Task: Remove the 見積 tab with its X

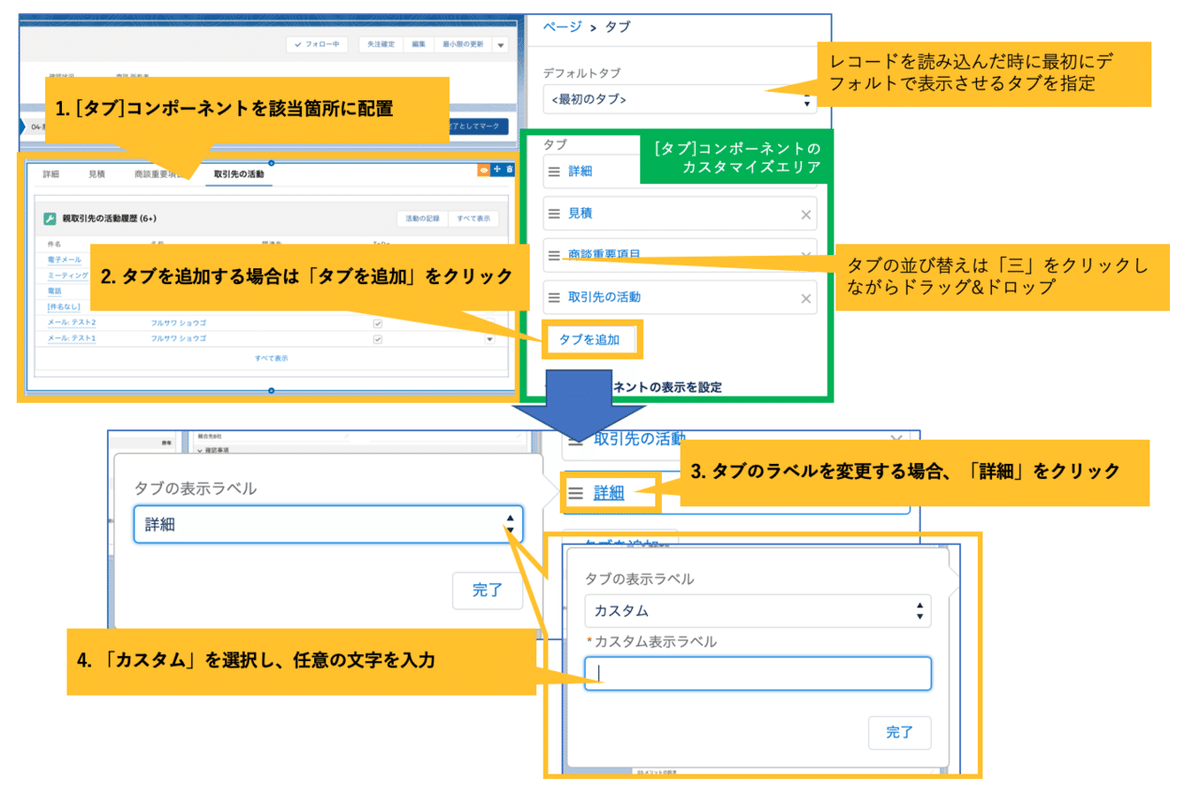Action: (806, 214)
